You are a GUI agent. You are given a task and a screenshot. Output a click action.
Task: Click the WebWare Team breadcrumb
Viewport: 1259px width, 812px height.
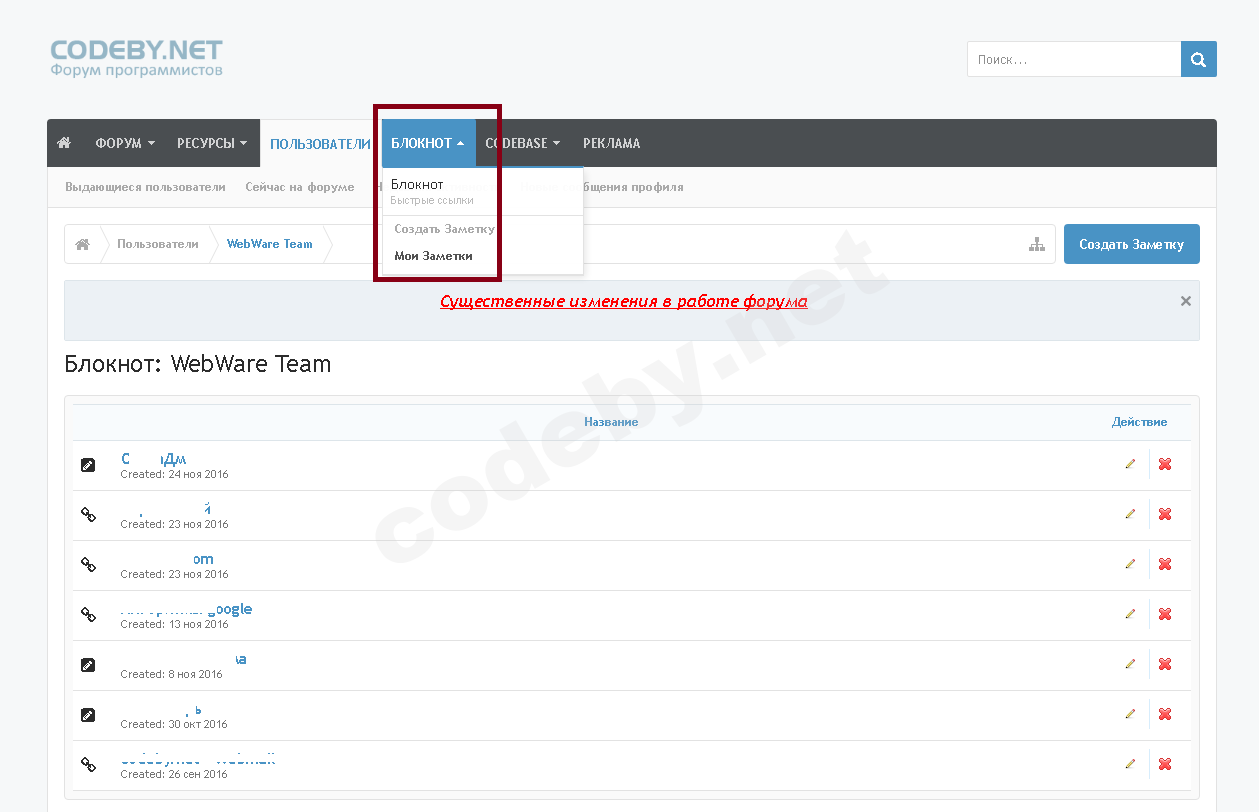coord(270,244)
